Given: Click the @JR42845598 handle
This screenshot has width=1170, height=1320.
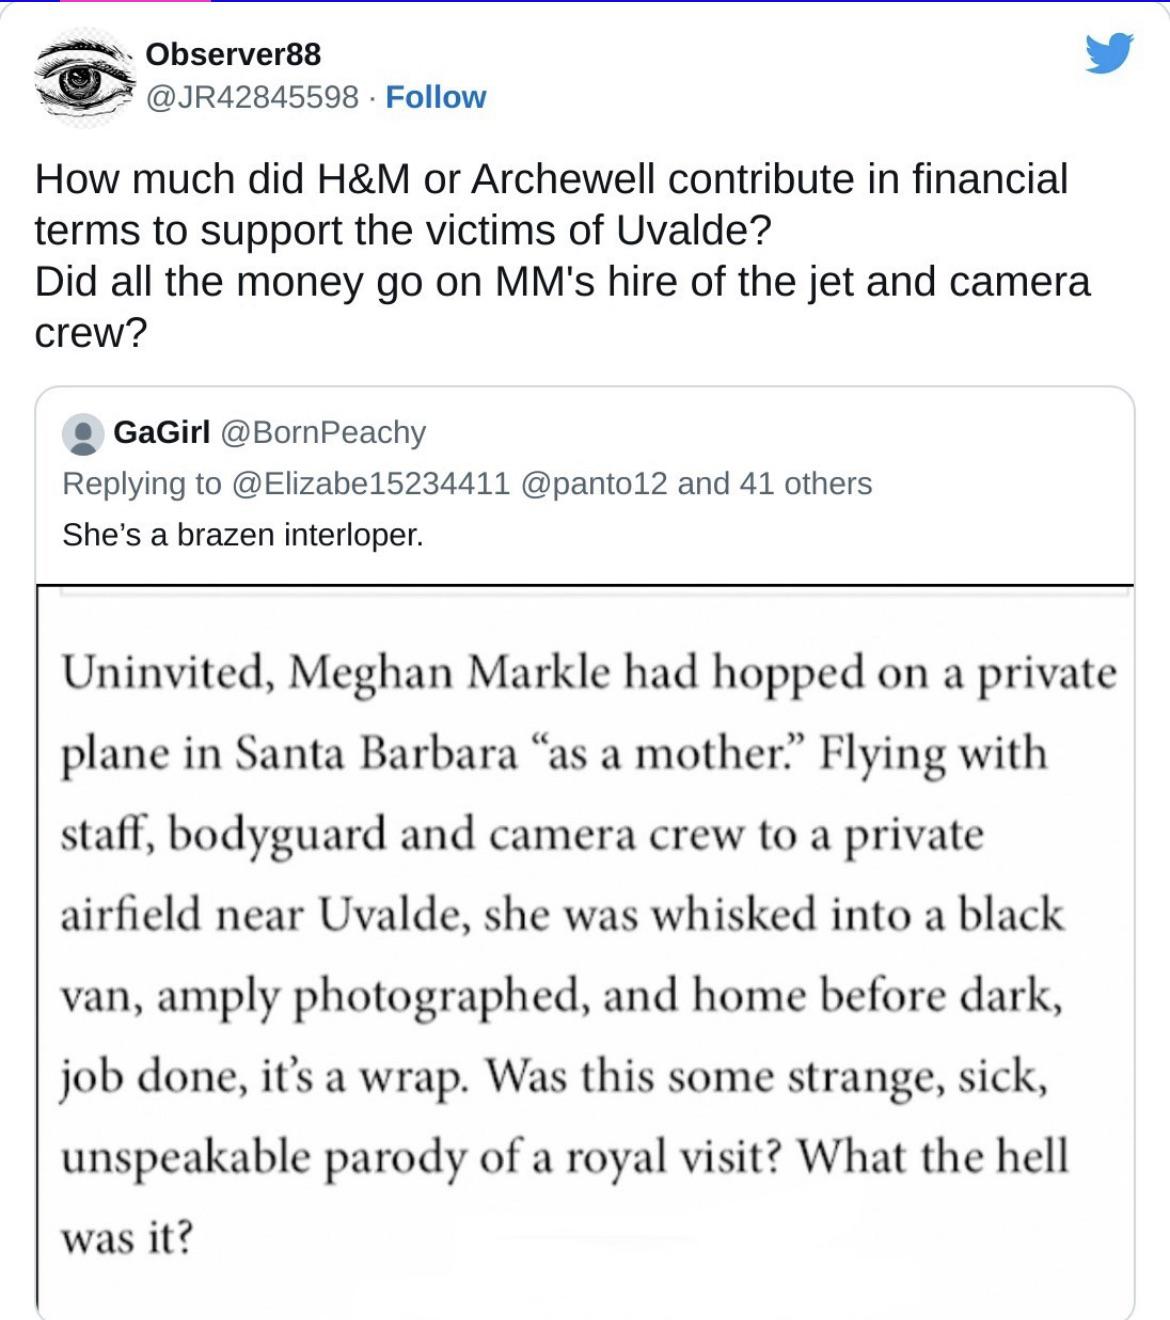Looking at the screenshot, I should (252, 97).
